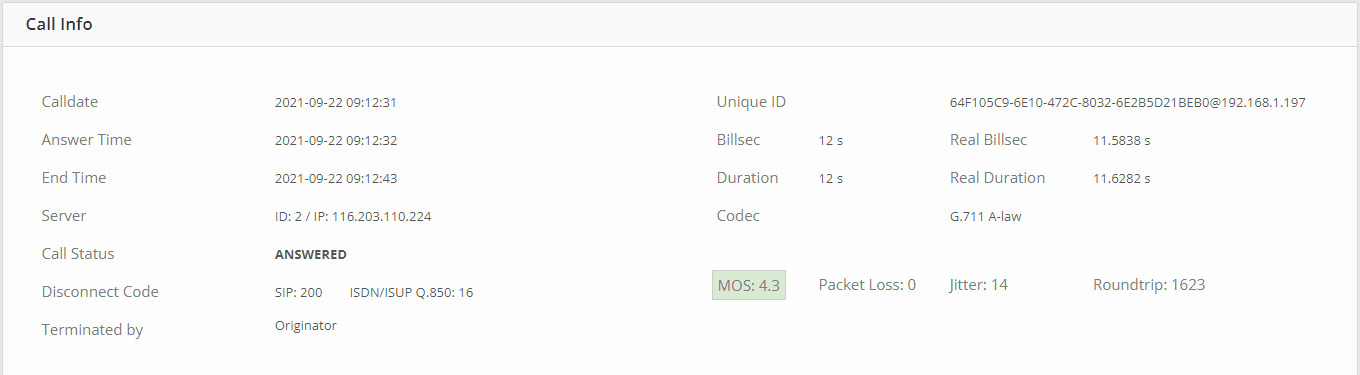Screen dimensions: 1360x375
Task: Click the Packet Loss: 0 stat
Action: pyautogui.click(x=867, y=285)
